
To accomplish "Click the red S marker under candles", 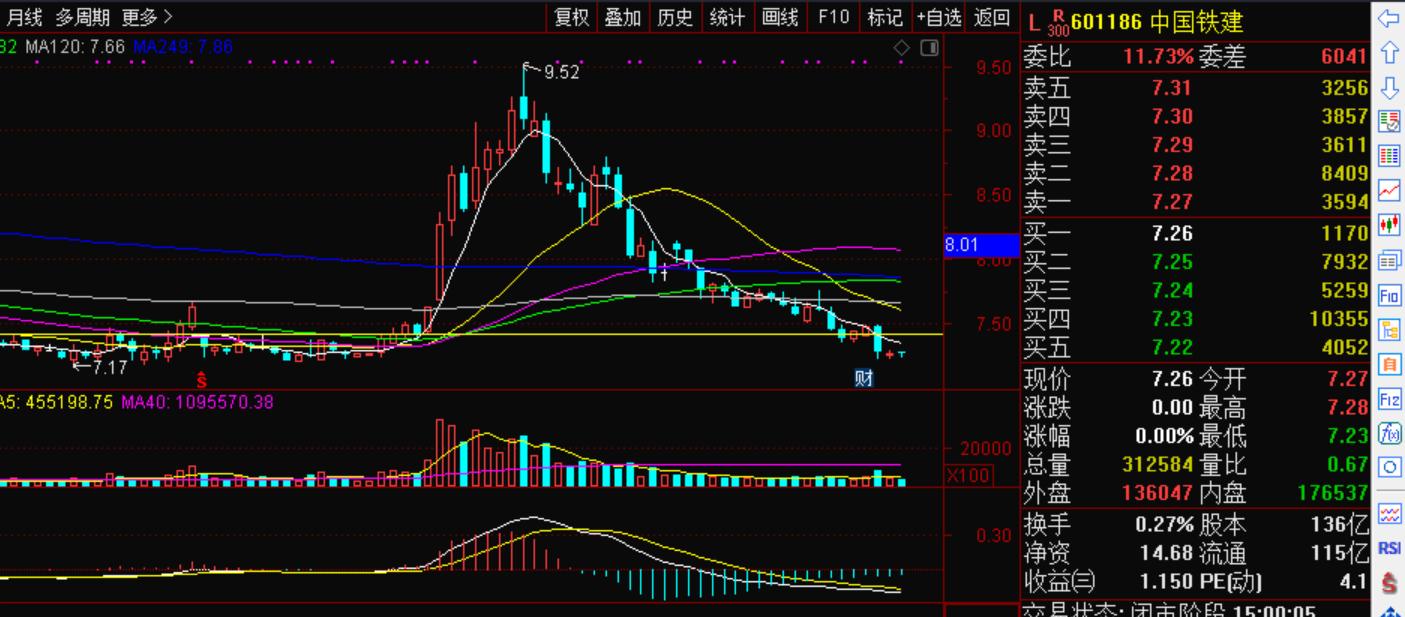I will (x=201, y=380).
